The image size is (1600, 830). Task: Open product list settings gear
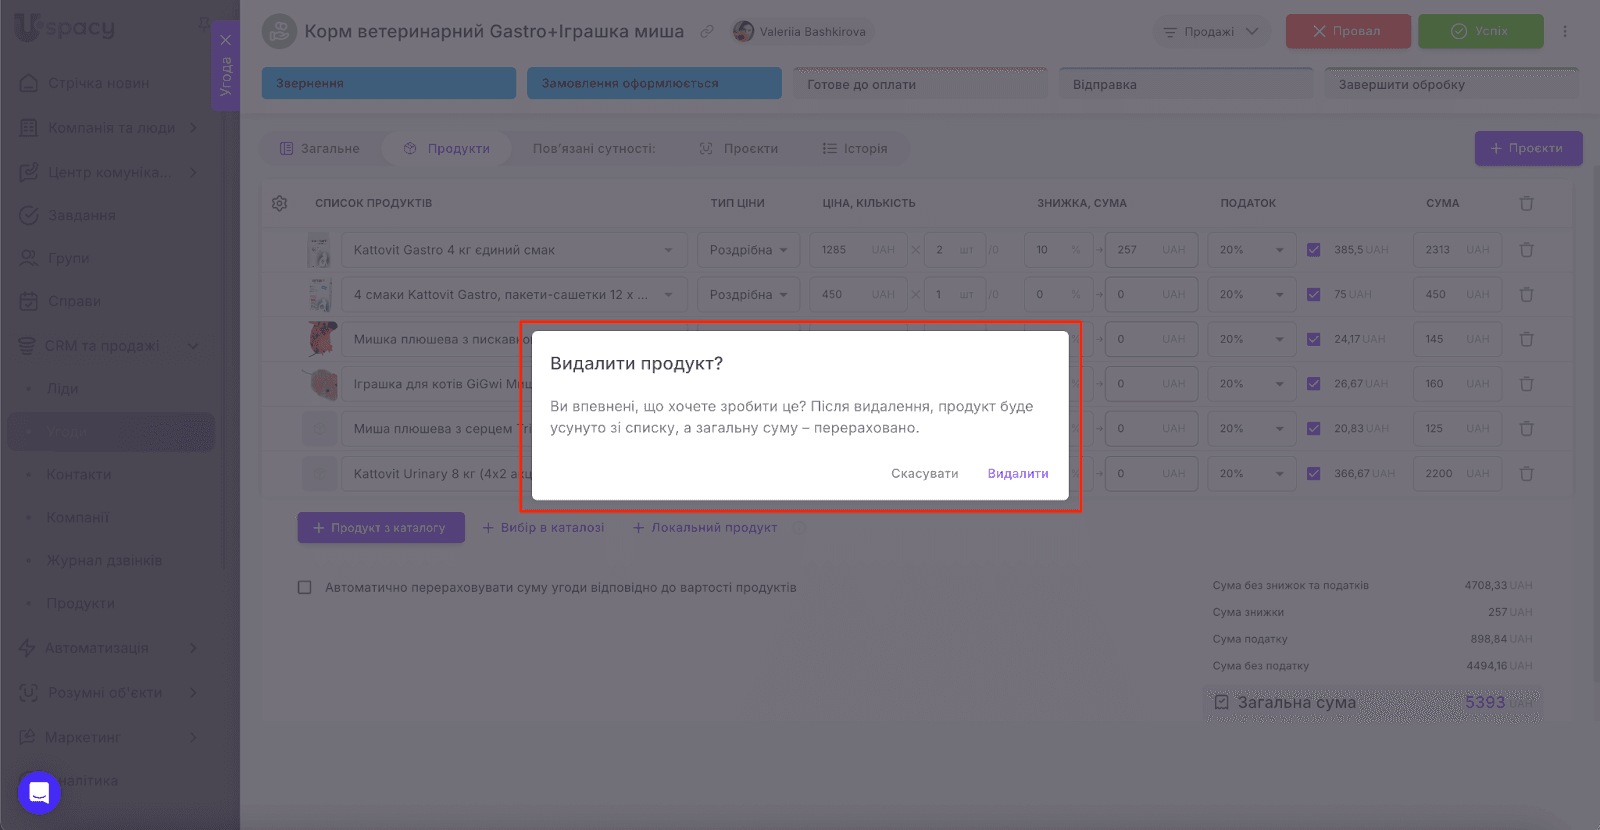pos(280,203)
